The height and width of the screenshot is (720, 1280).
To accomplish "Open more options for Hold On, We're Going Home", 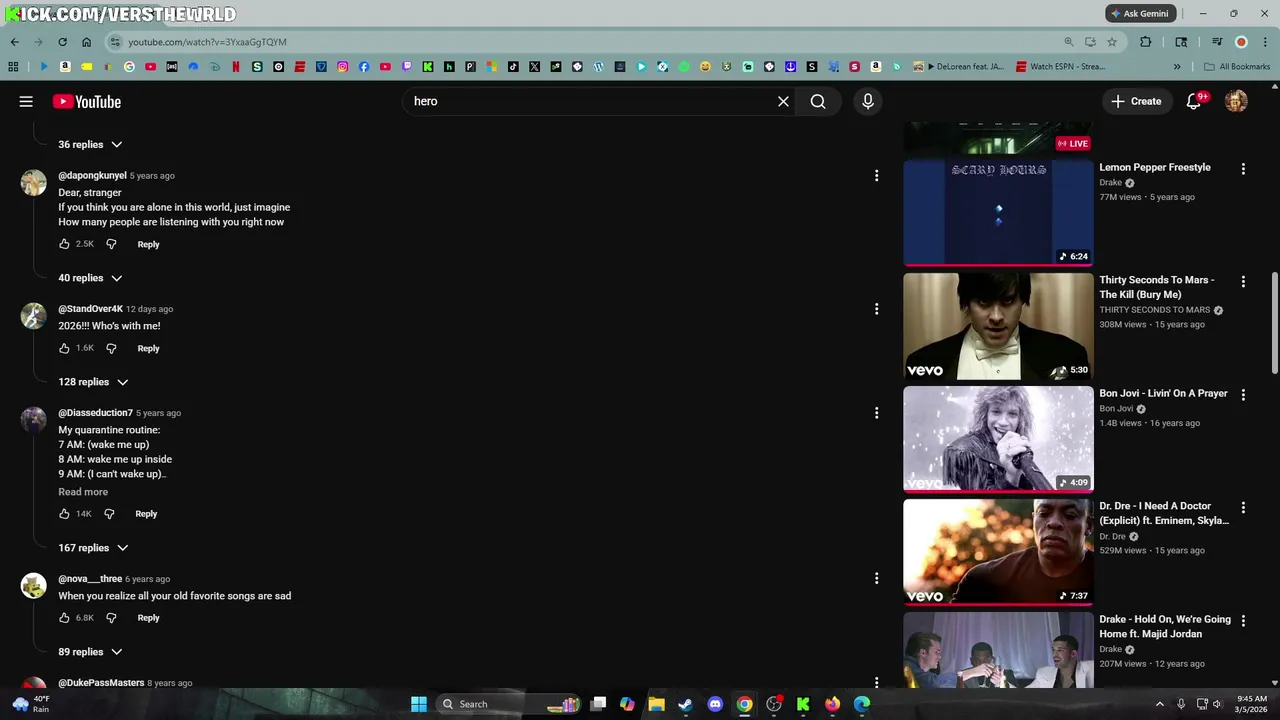I will pos(1243,621).
